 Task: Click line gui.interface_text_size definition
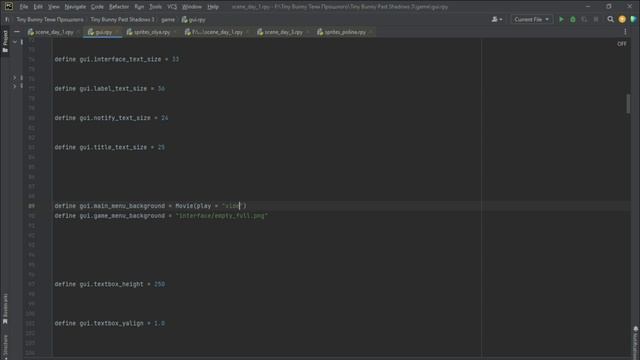click(x=117, y=59)
